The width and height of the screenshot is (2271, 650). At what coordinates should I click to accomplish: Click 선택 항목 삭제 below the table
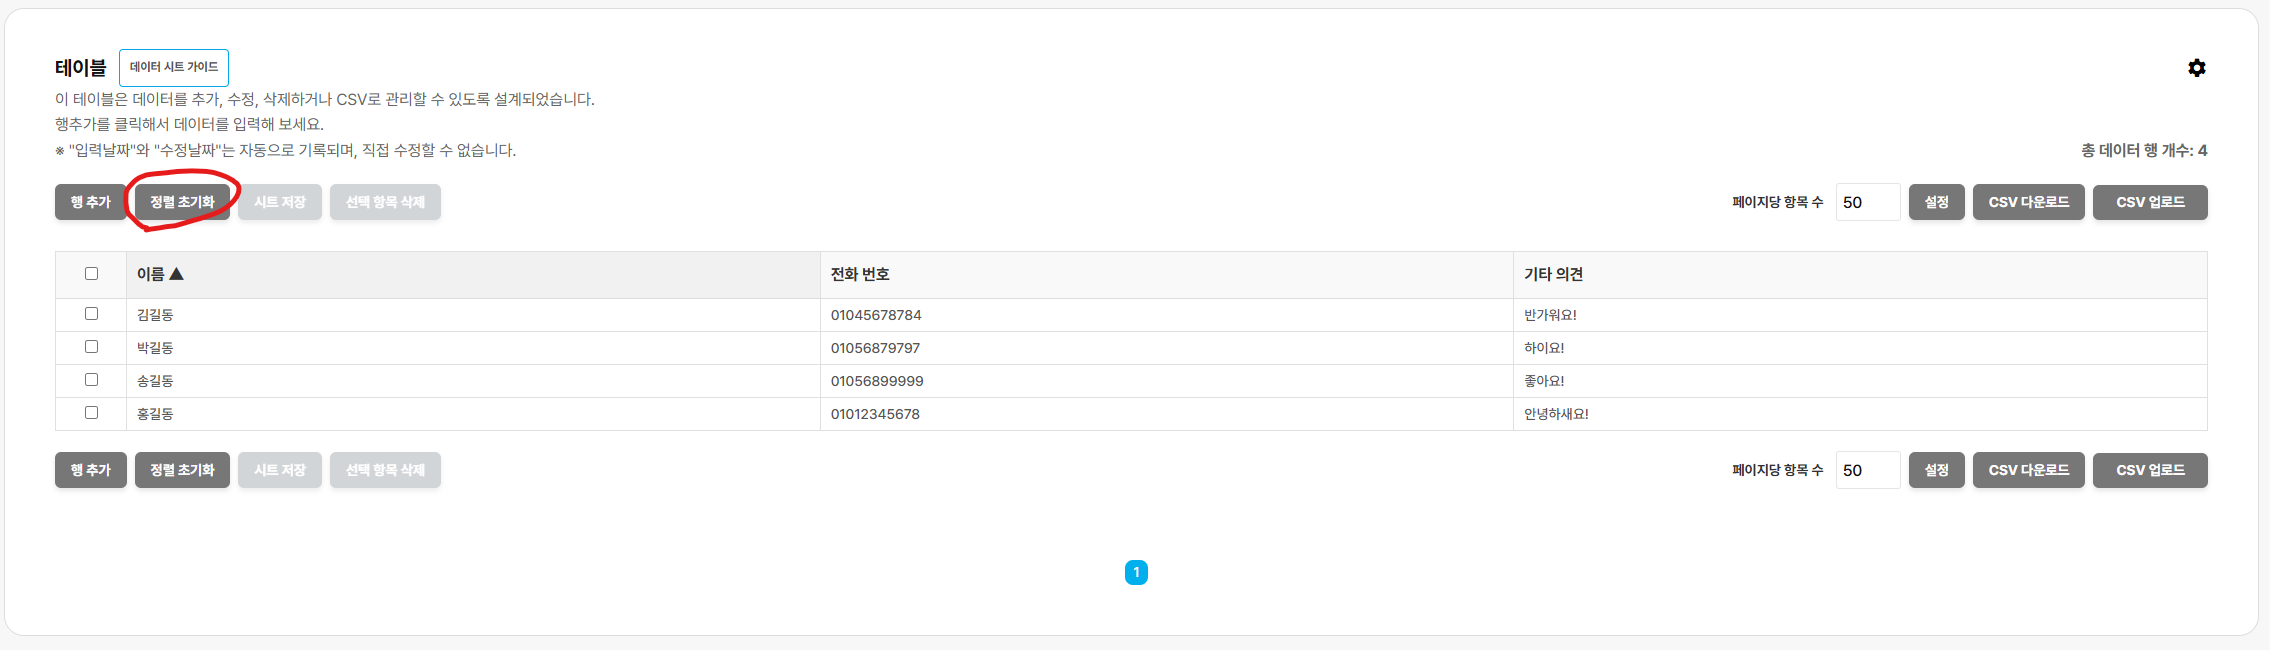pos(385,470)
